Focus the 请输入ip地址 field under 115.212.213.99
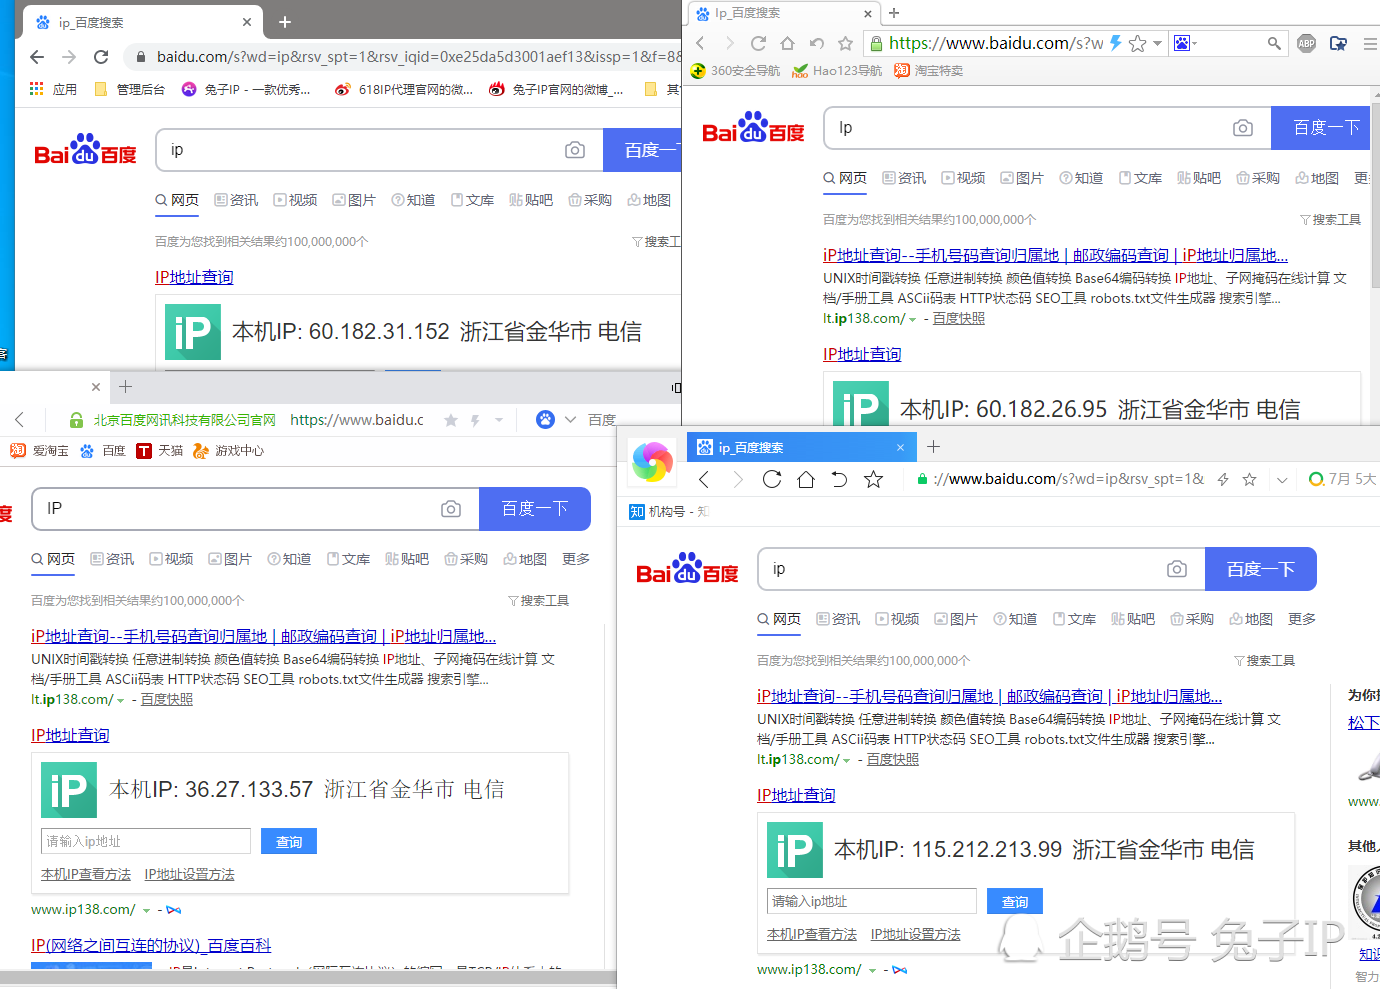The image size is (1380, 989). tap(871, 901)
